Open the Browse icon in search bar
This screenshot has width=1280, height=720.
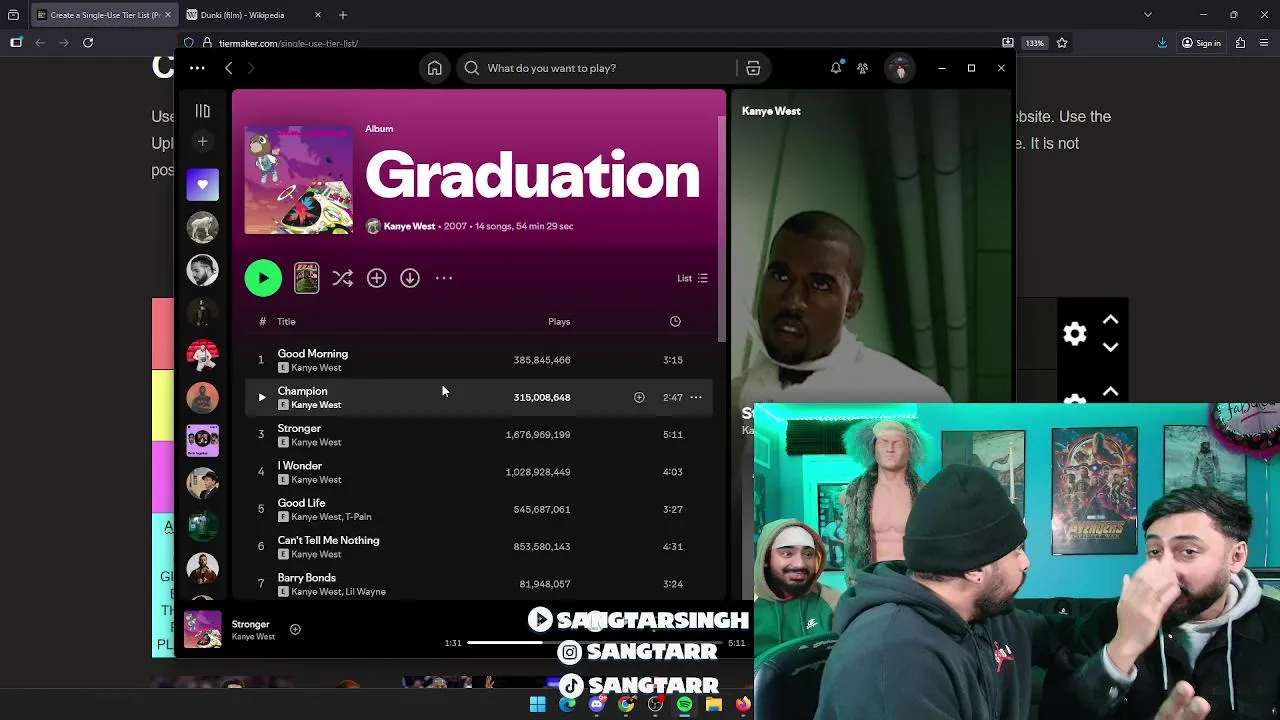click(x=753, y=68)
